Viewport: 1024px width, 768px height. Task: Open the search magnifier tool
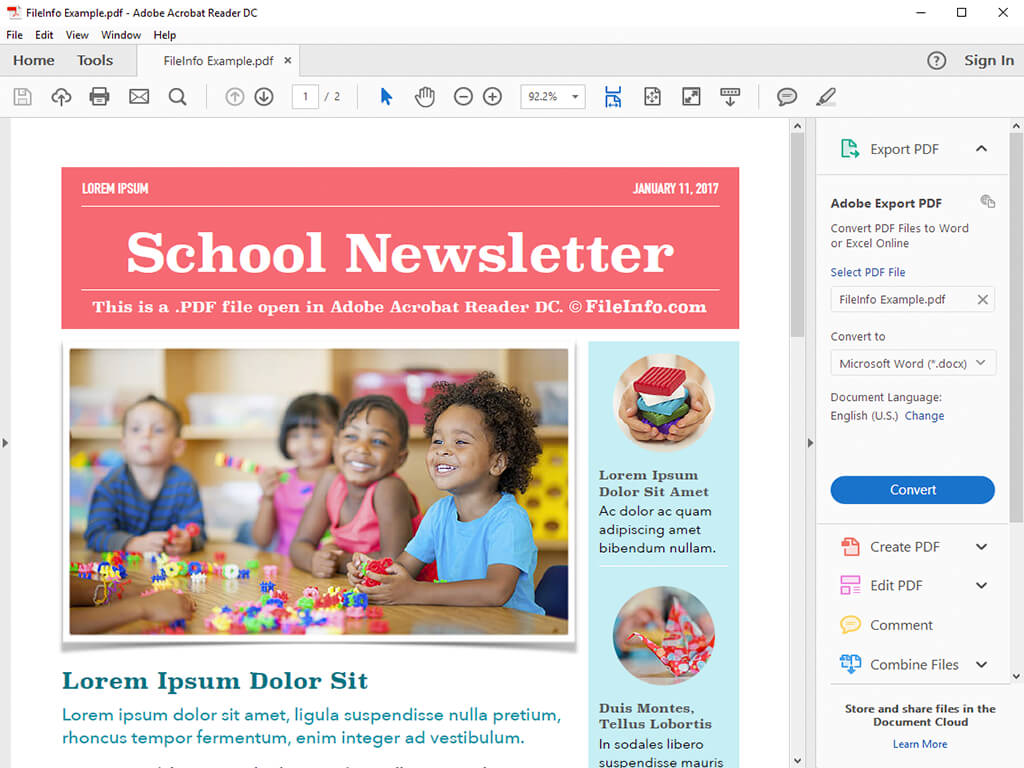pos(177,97)
